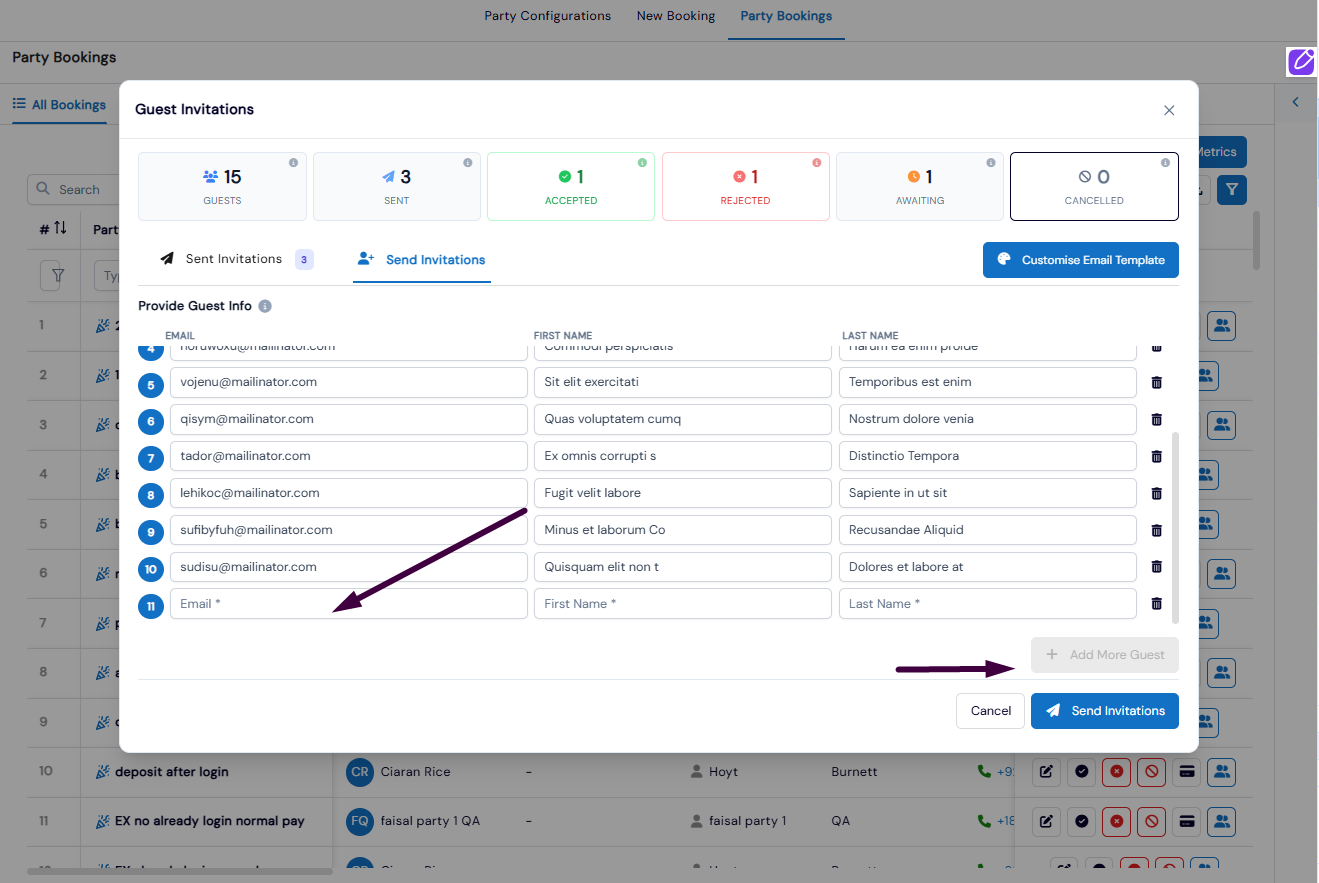Delete guest row 6 with trash icon
This screenshot has height=883, width=1319.
click(x=1156, y=419)
